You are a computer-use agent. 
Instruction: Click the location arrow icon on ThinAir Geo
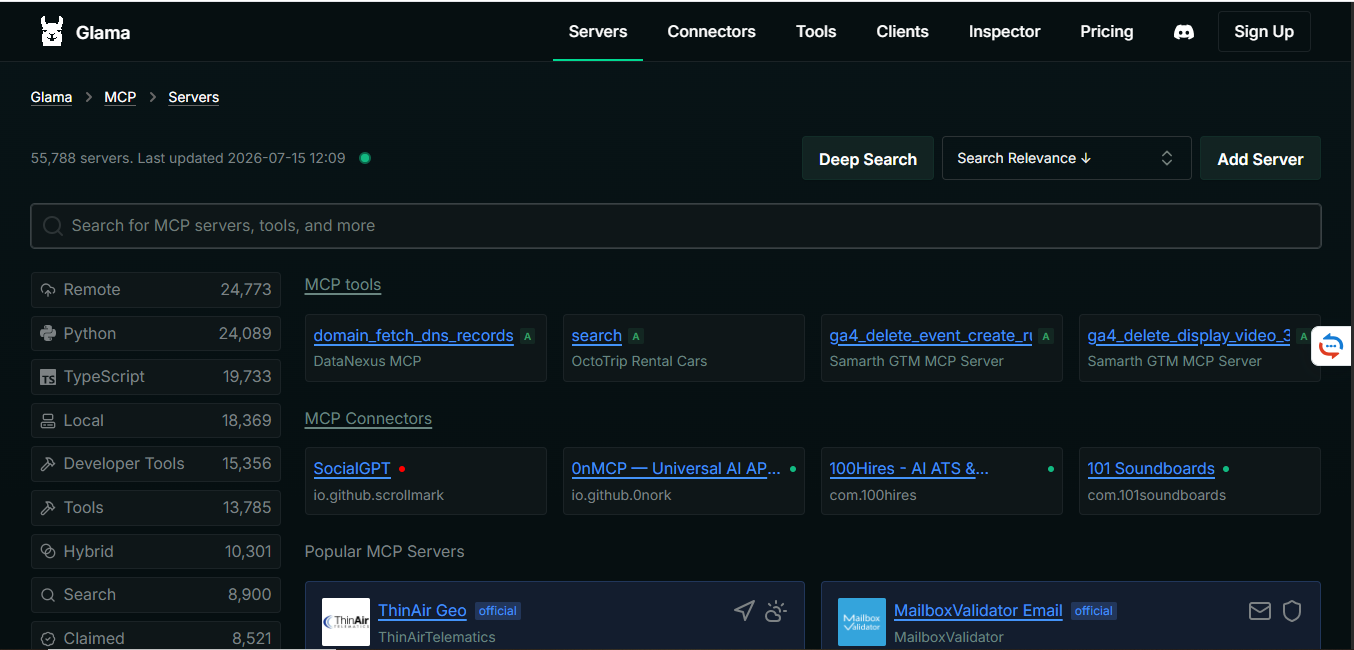coord(744,610)
